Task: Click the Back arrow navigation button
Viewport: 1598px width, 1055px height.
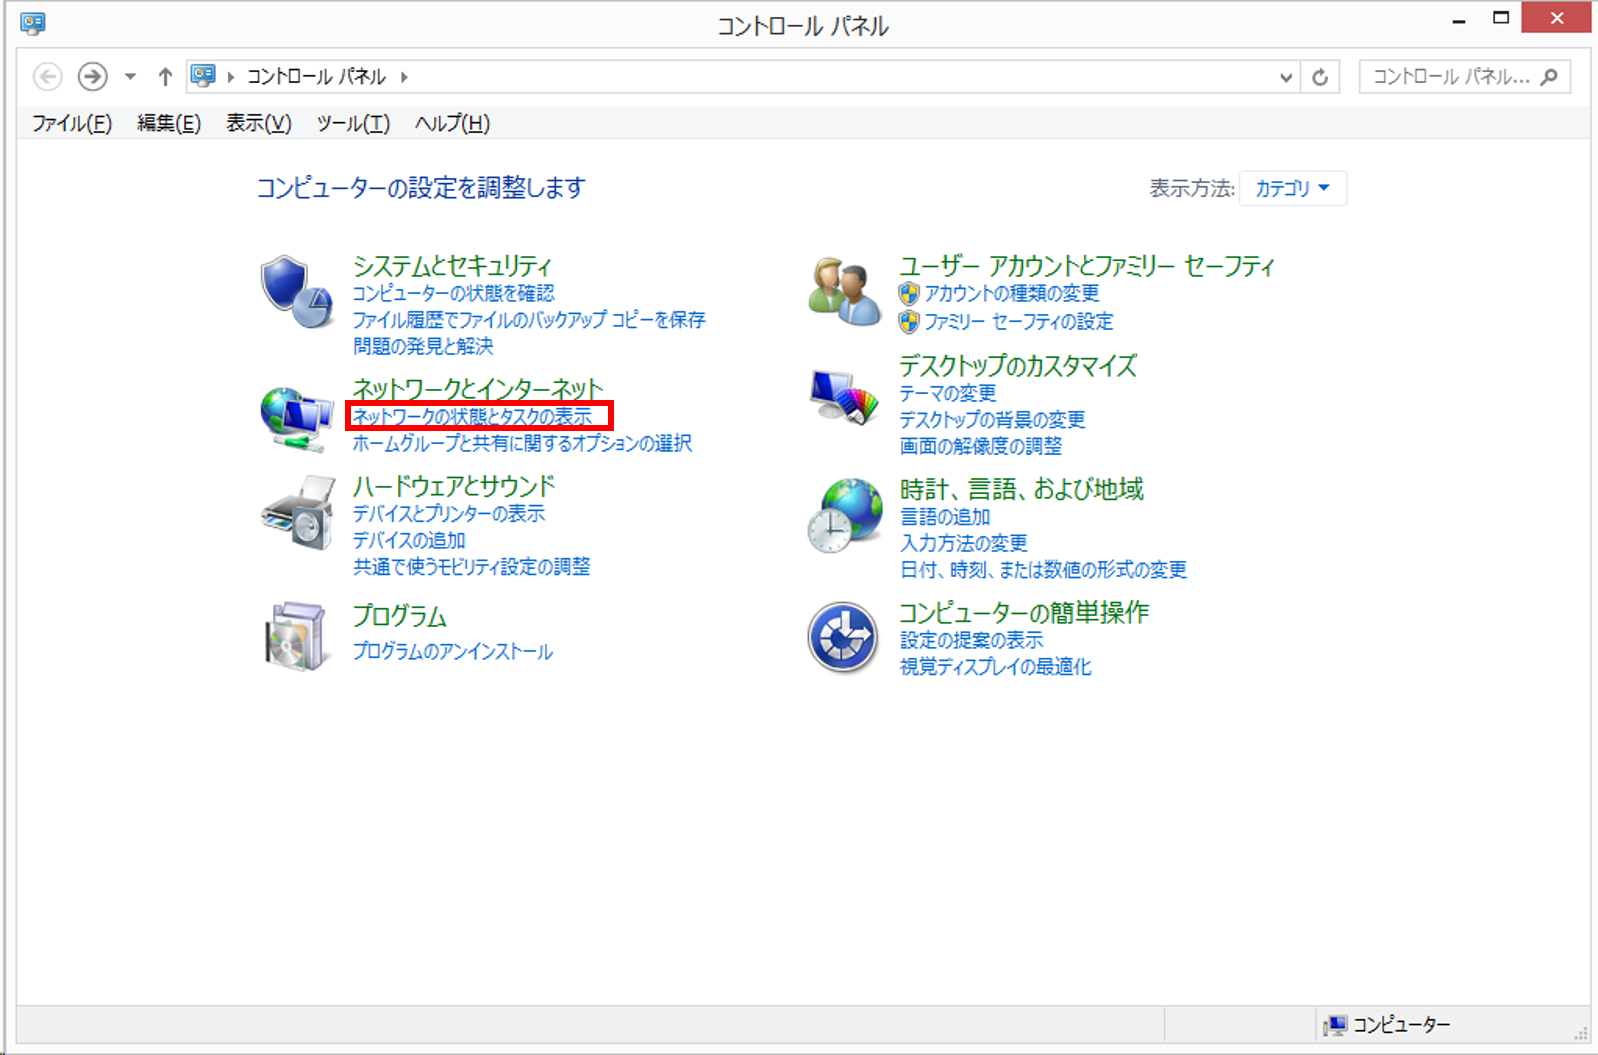Action: click(47, 76)
